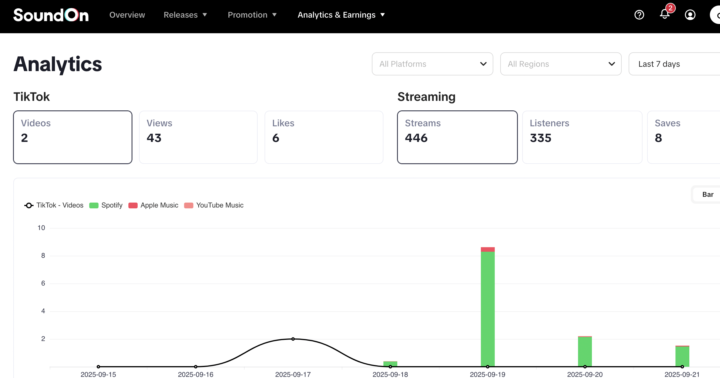720x378 pixels.
Task: Open notifications bell with 2 badge
Action: tap(665, 14)
